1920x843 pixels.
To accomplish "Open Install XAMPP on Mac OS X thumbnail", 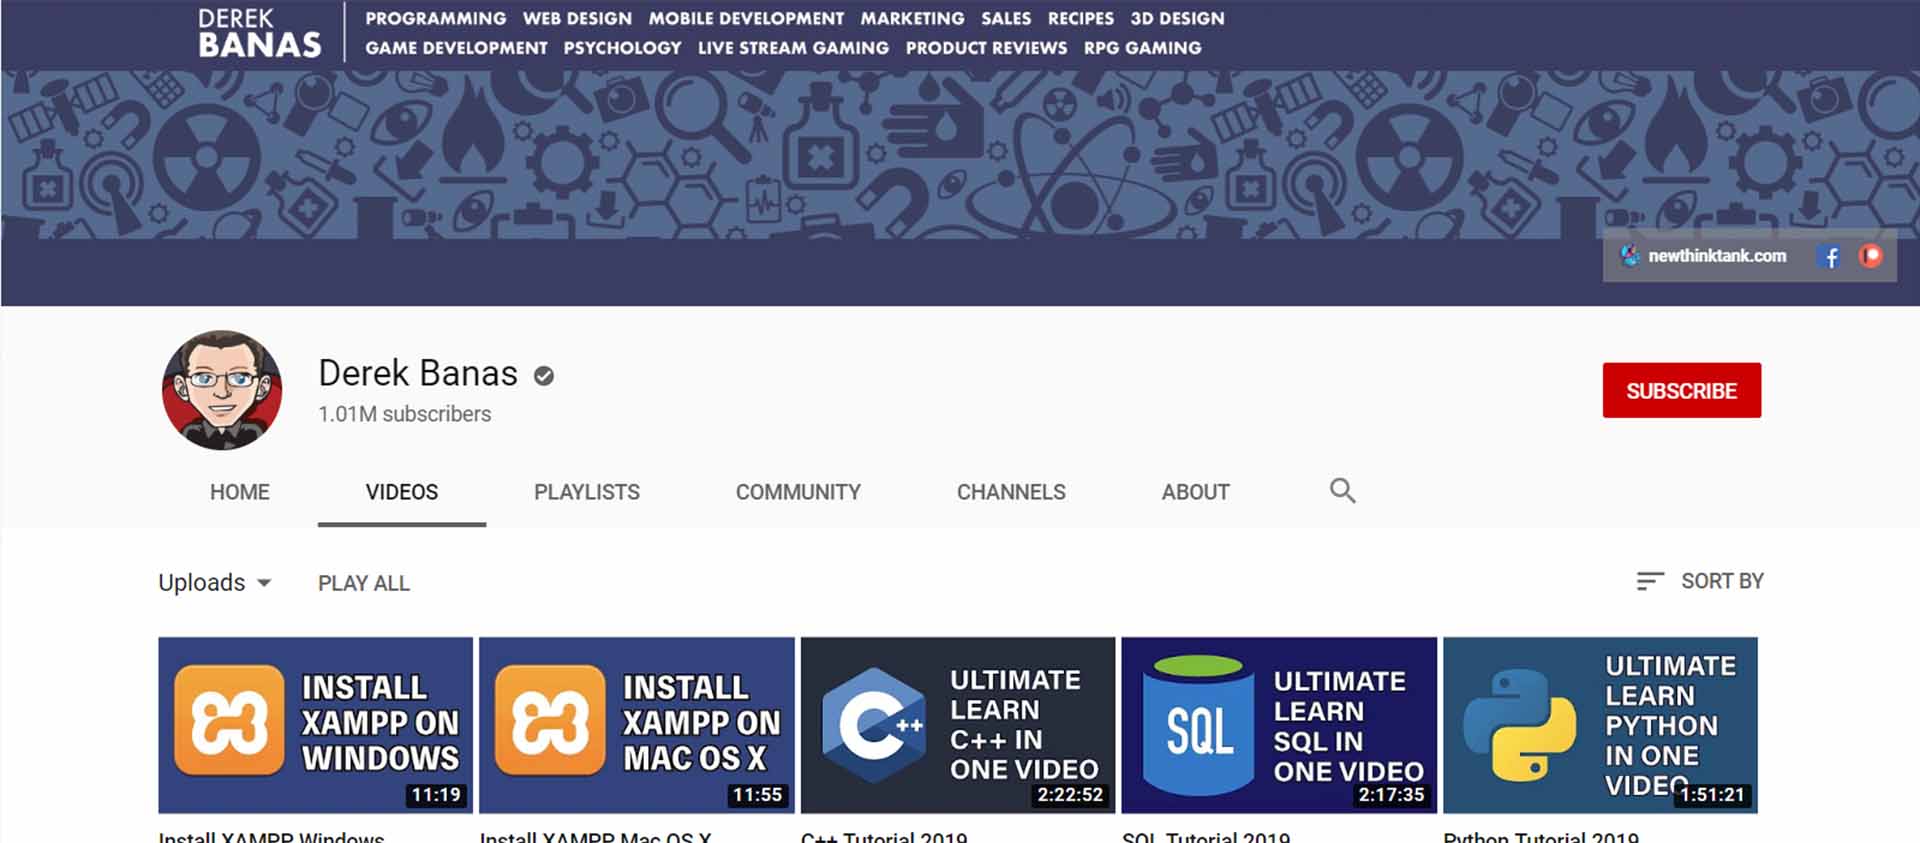I will [x=637, y=725].
